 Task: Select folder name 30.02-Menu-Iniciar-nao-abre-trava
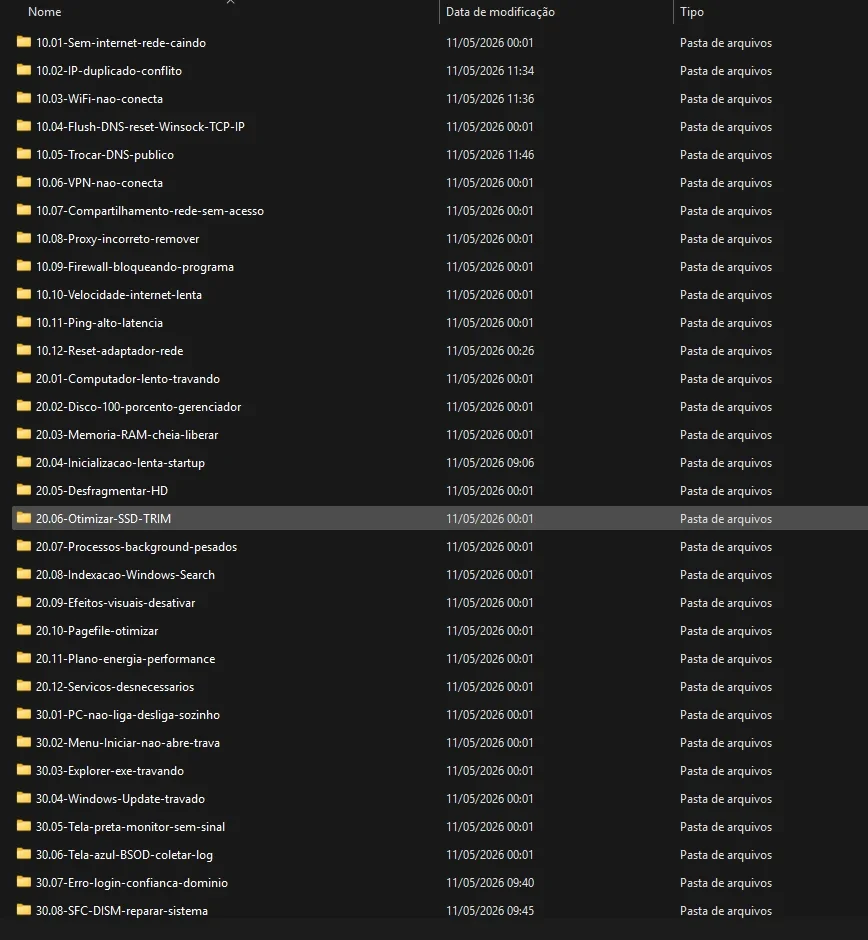(x=128, y=743)
